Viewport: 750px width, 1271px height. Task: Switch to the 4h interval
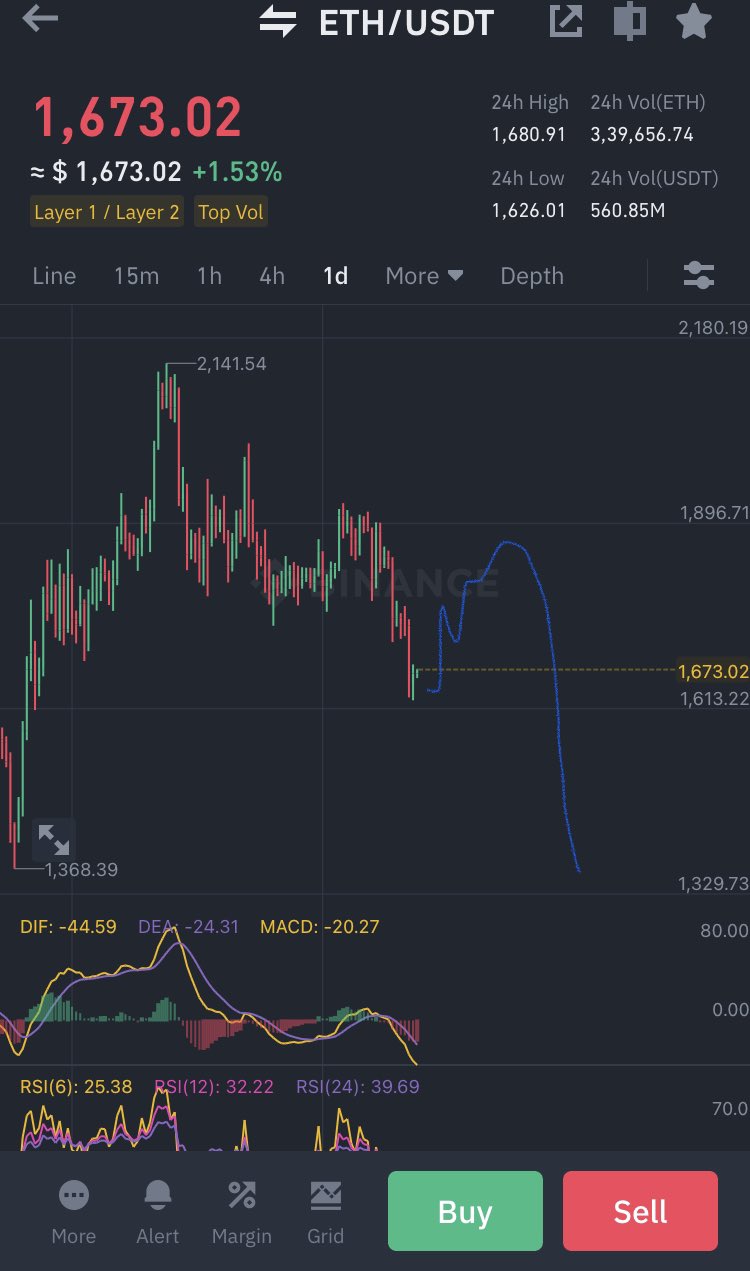coord(272,276)
